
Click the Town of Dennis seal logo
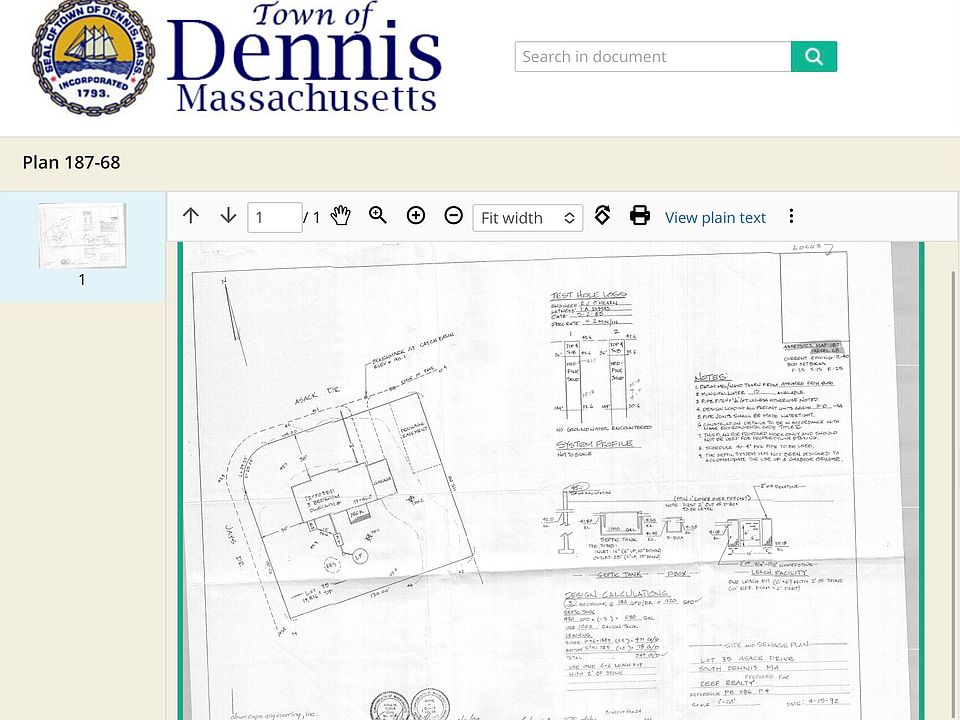point(94,57)
